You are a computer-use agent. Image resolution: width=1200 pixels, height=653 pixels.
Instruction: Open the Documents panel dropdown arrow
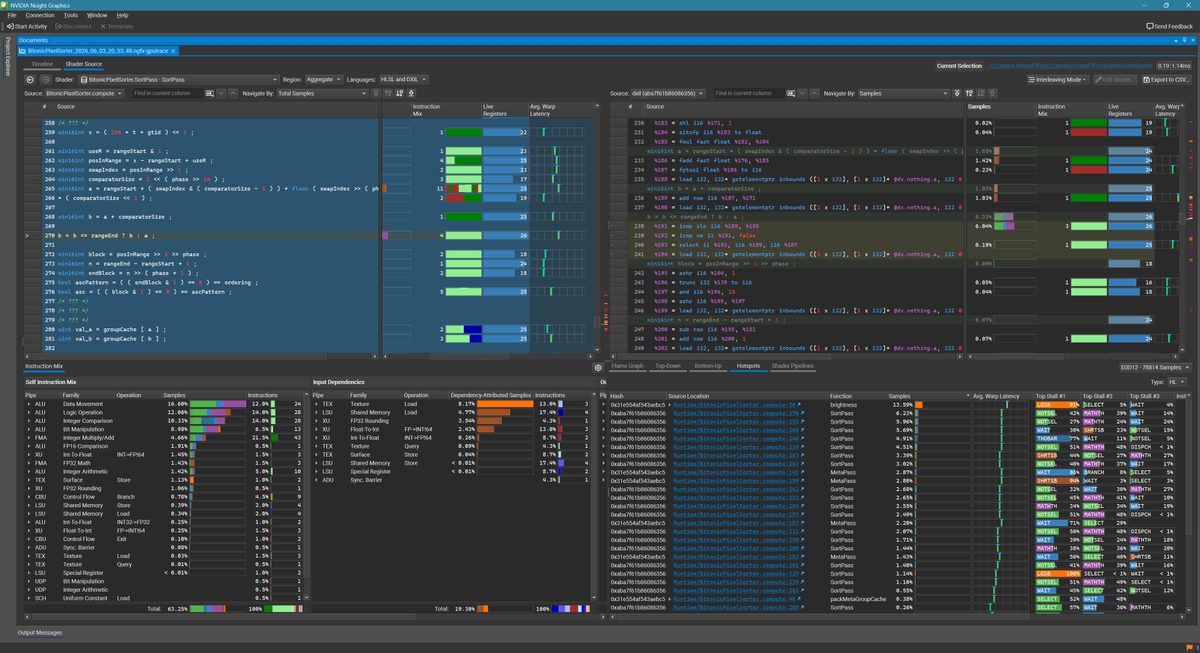(1174, 40)
